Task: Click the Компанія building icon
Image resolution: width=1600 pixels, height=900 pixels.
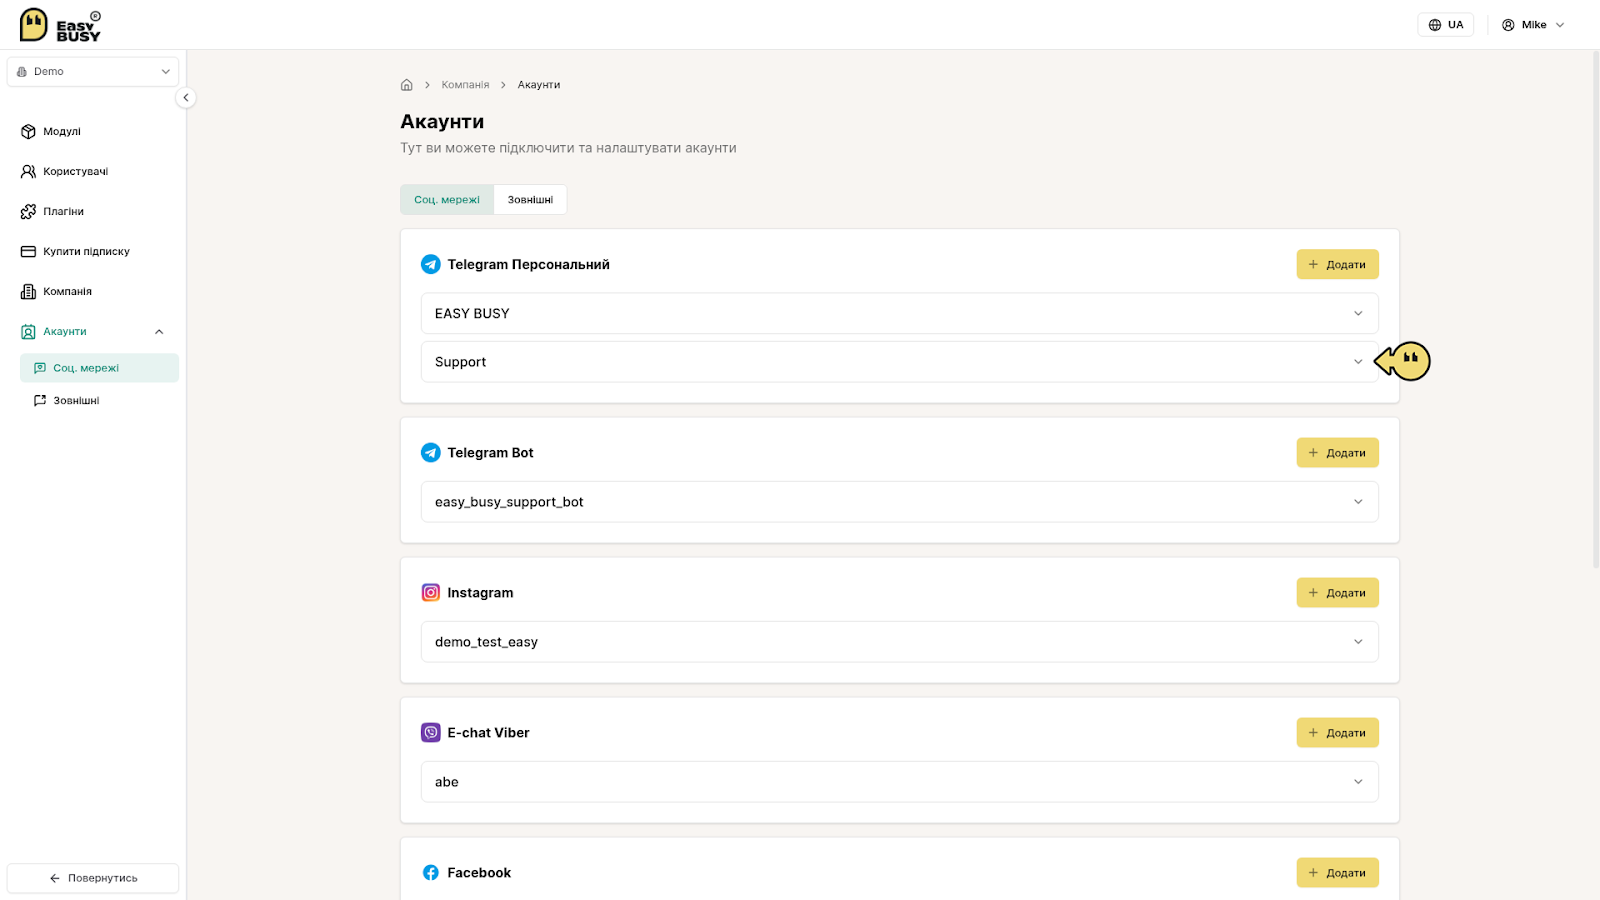Action: (x=28, y=291)
